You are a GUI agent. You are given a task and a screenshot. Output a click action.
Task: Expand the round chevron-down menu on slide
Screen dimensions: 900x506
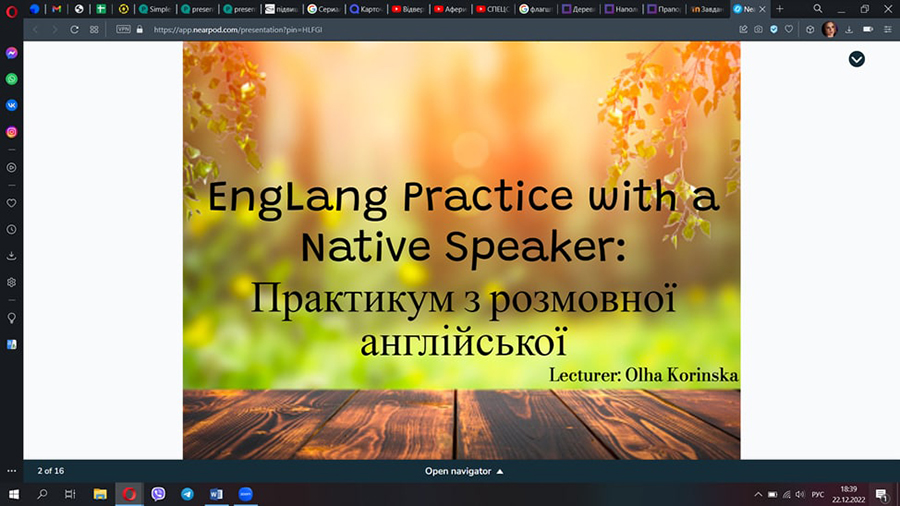click(856, 59)
